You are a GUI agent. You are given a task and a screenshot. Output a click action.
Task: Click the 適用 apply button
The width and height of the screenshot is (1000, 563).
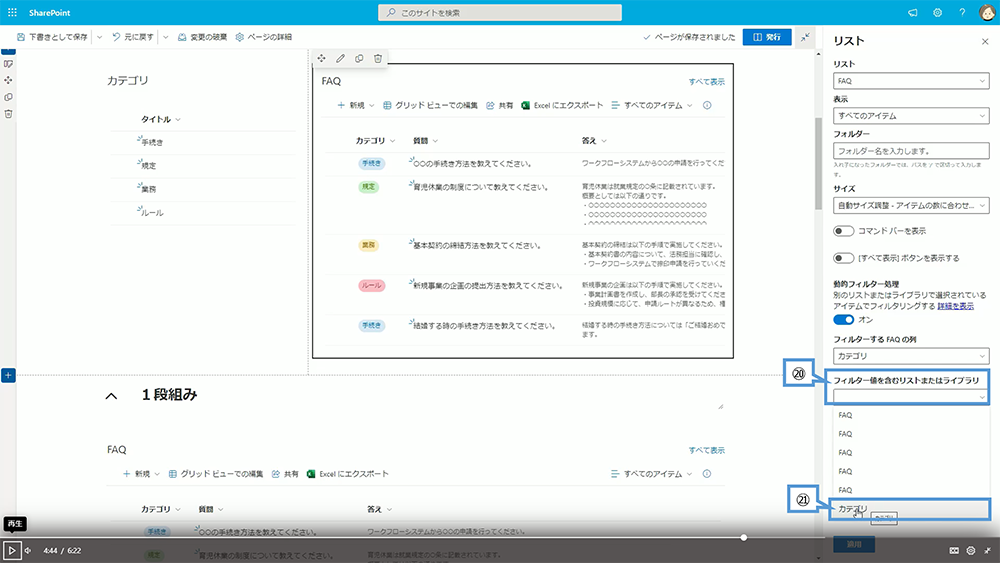coord(853,544)
